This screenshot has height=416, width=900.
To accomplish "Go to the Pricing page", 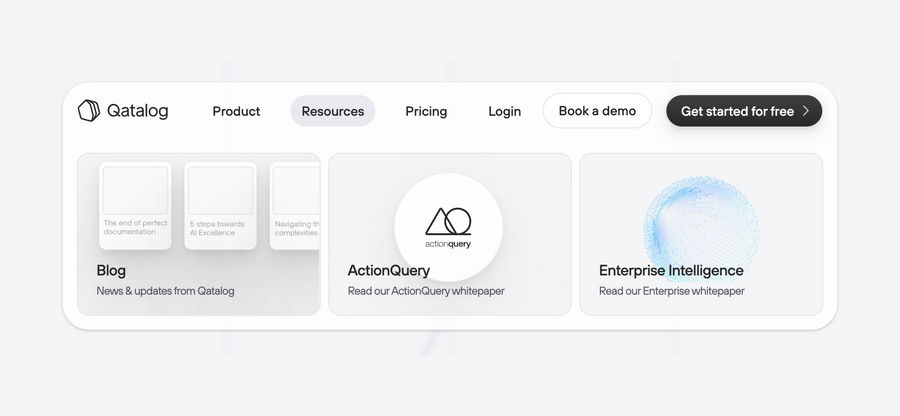I will pyautogui.click(x=426, y=111).
